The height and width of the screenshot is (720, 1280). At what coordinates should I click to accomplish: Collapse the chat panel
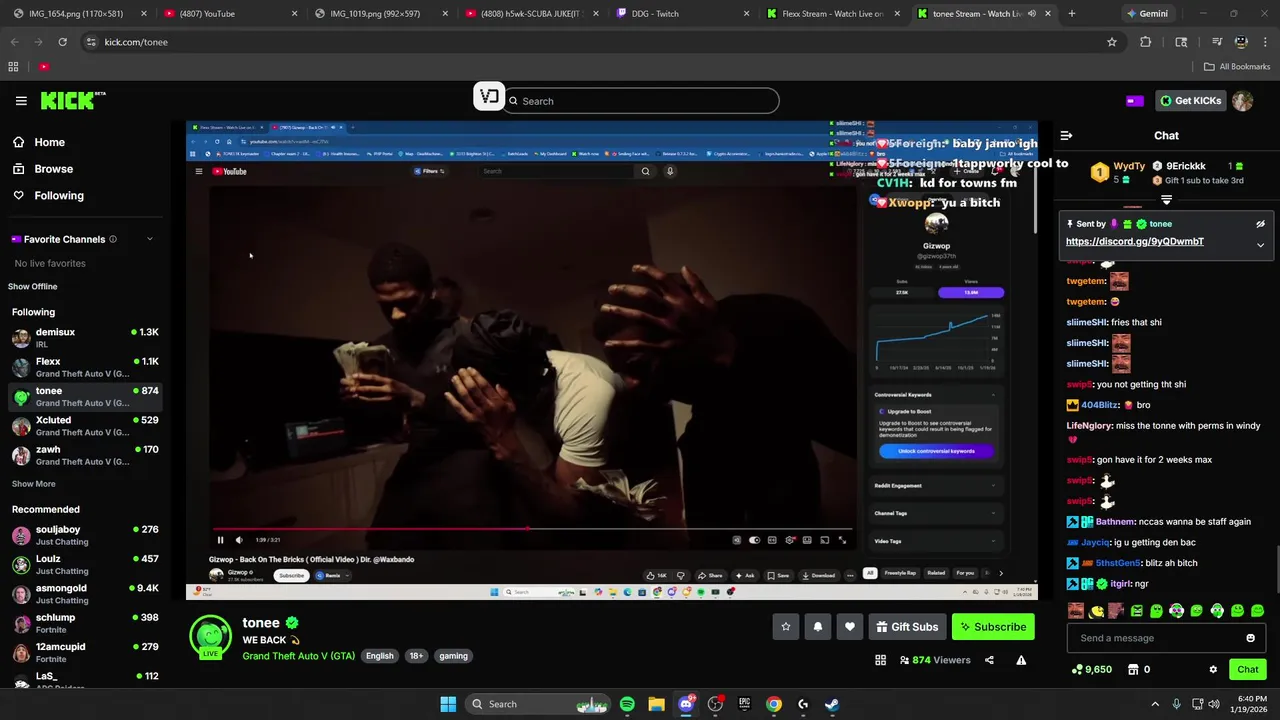tap(1066, 135)
